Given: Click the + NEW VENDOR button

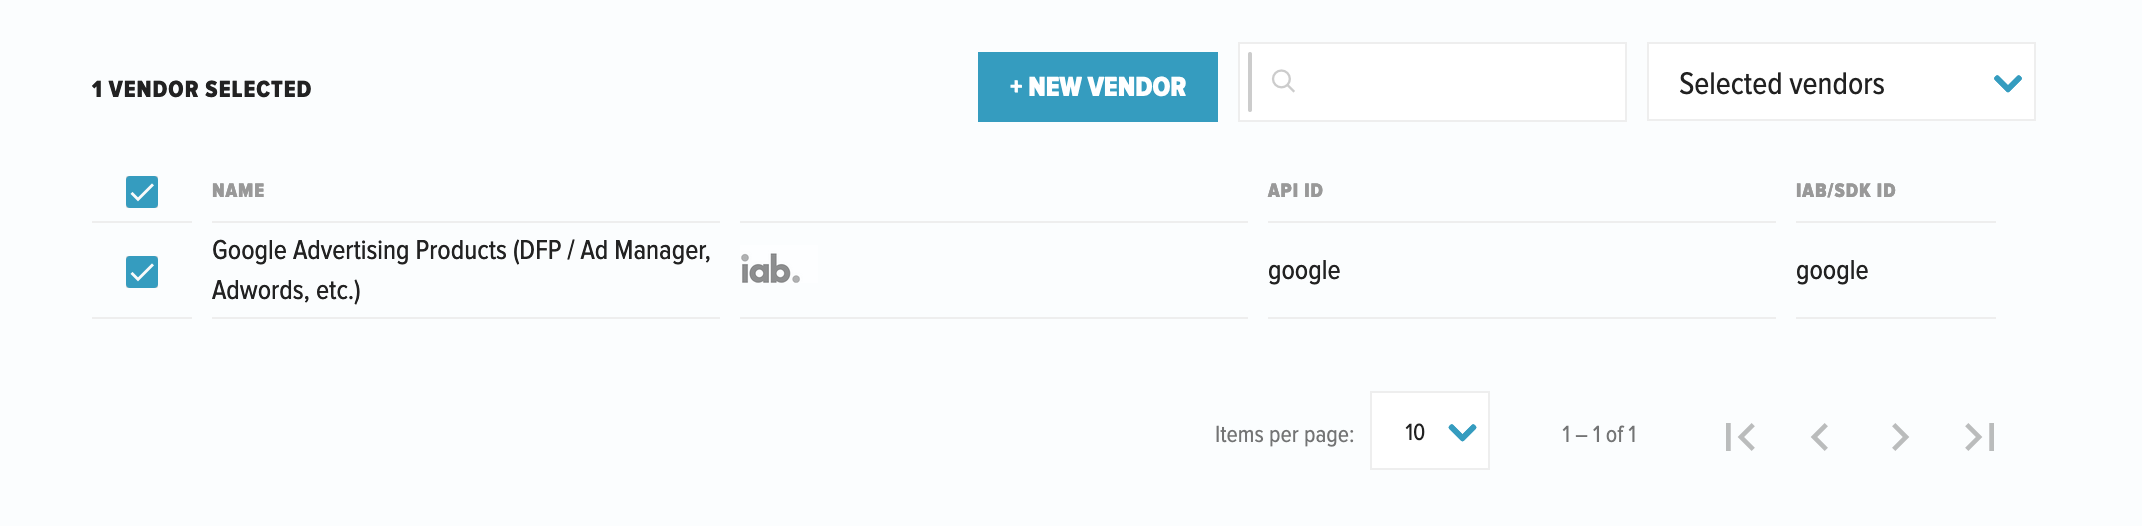Looking at the screenshot, I should (x=1097, y=87).
